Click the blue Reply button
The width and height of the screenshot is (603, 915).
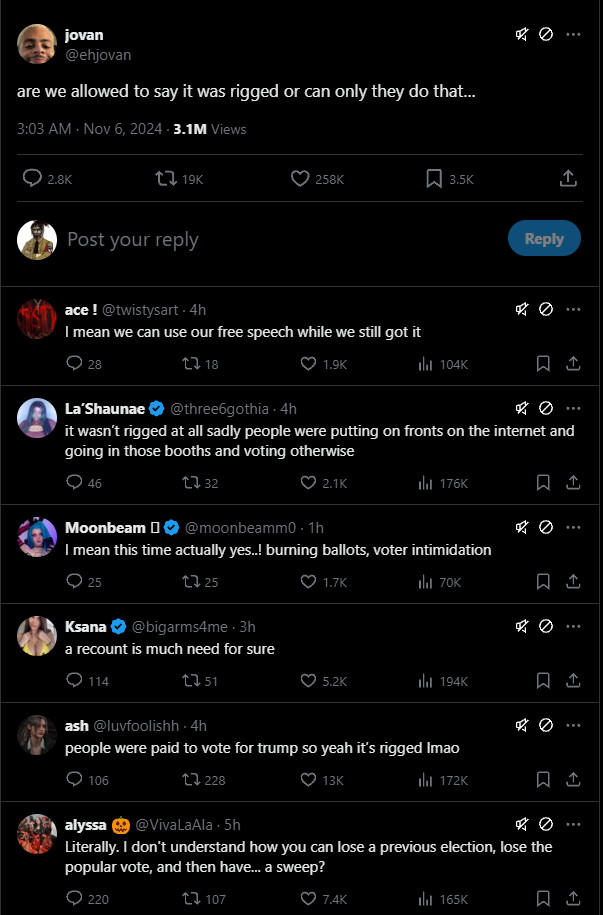pos(544,239)
